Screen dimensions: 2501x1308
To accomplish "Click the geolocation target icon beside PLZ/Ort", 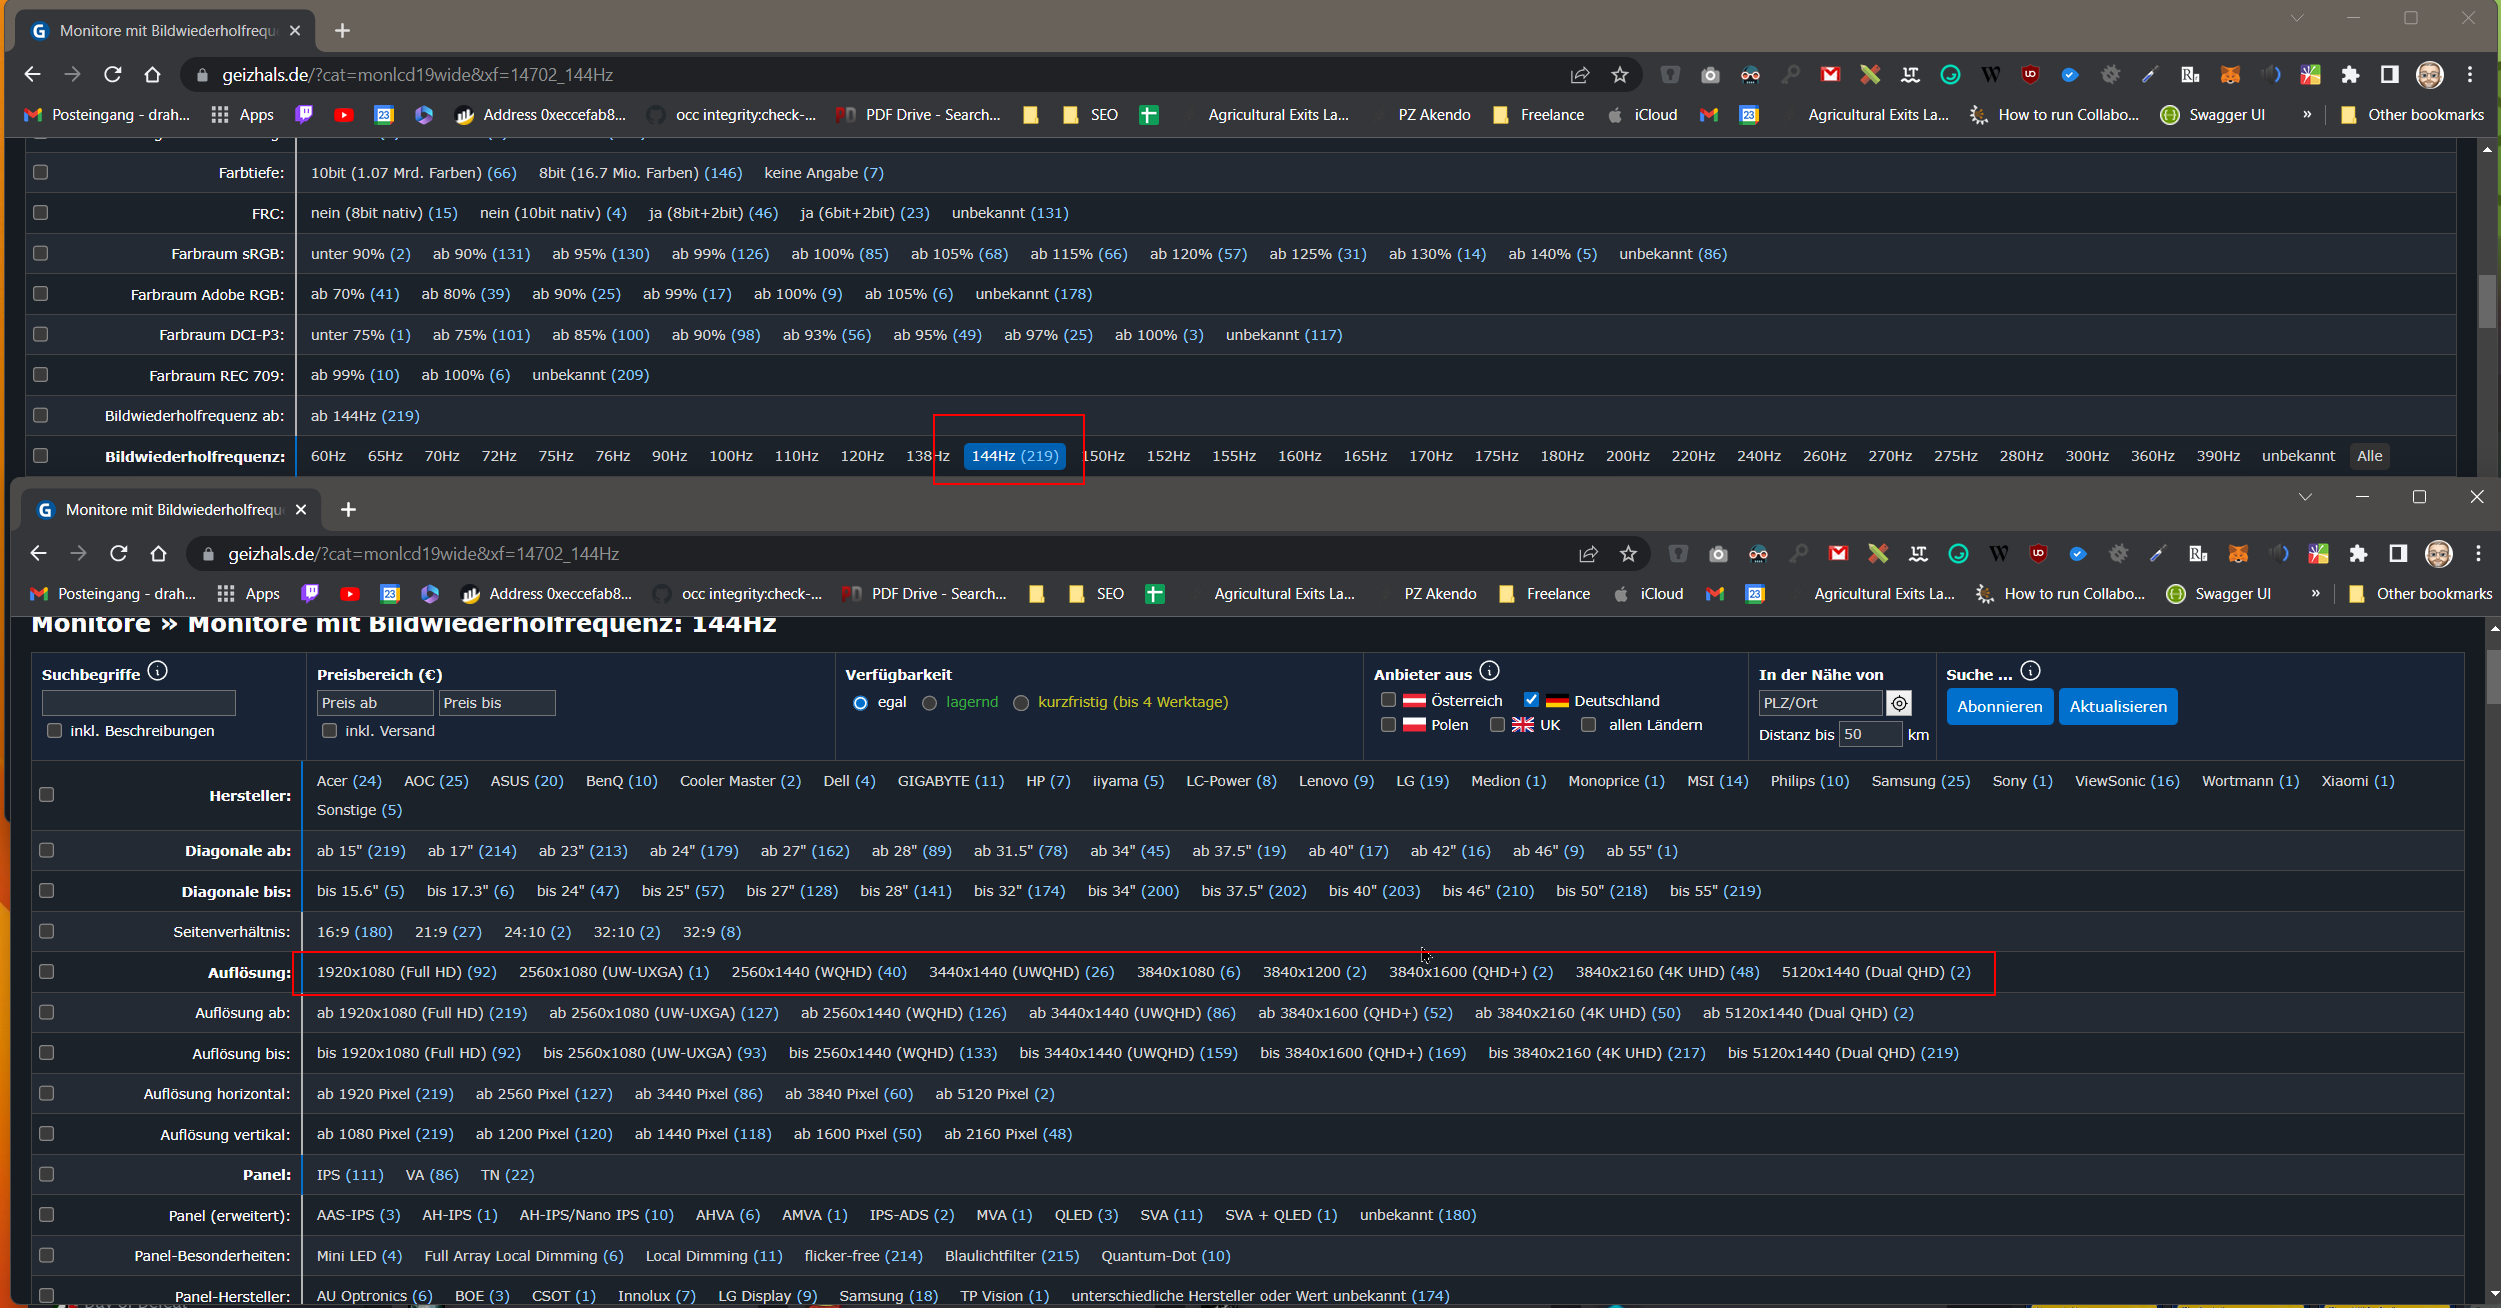I will [1898, 703].
